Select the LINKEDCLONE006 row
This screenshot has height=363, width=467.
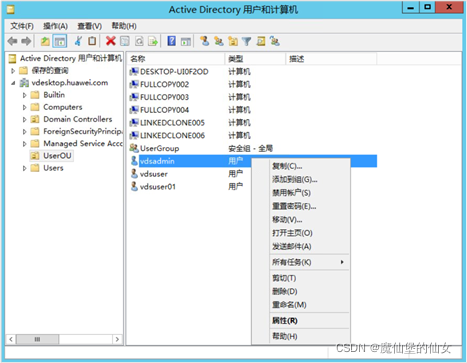[x=252, y=135]
